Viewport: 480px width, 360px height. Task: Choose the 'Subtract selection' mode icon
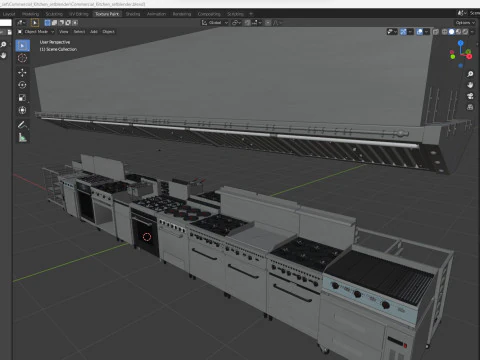[61, 23]
